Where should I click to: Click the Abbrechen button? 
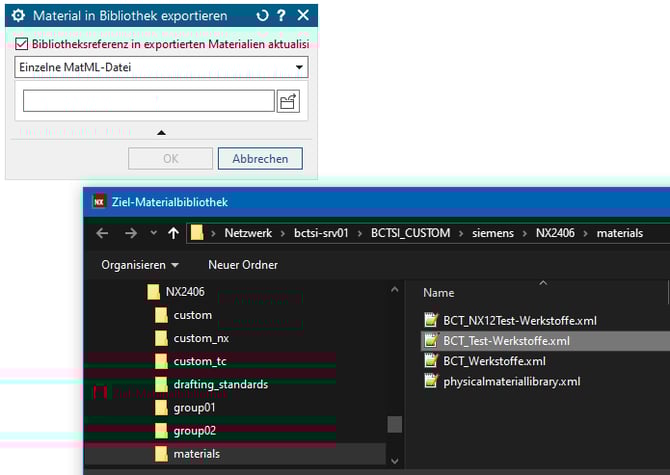coord(260,159)
